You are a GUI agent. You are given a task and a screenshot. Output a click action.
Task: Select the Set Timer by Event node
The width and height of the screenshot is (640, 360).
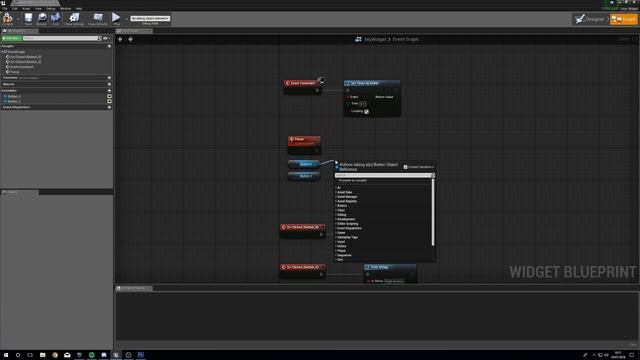click(372, 98)
